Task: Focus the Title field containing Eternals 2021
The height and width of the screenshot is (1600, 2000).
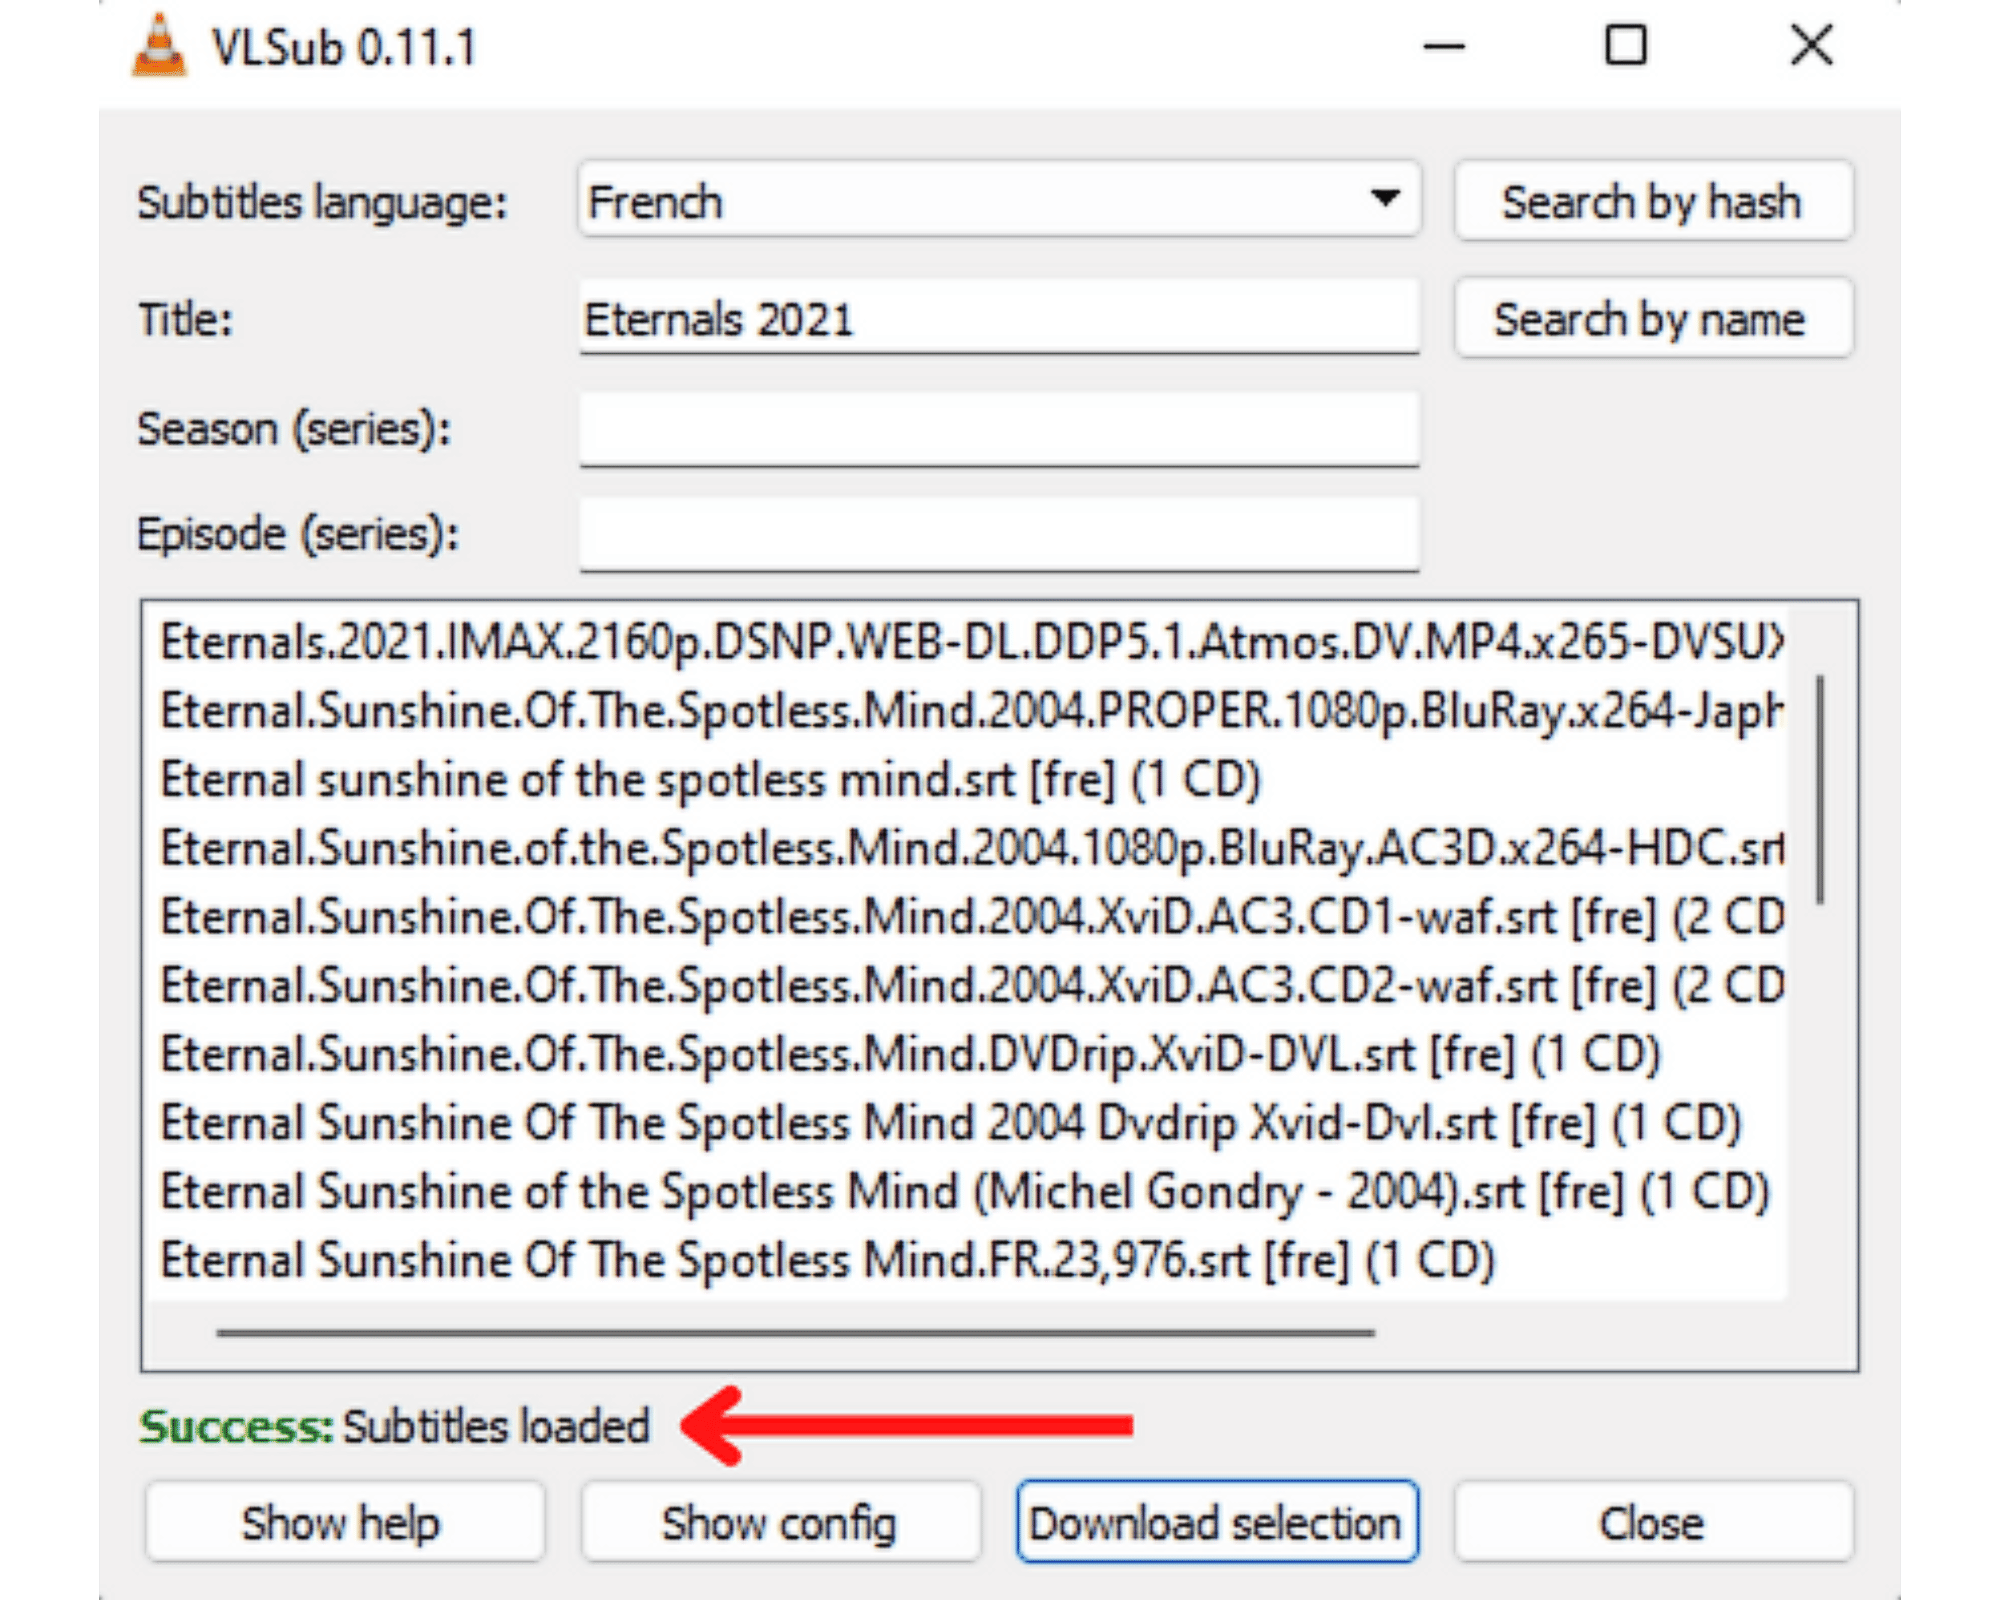Action: coord(999,318)
